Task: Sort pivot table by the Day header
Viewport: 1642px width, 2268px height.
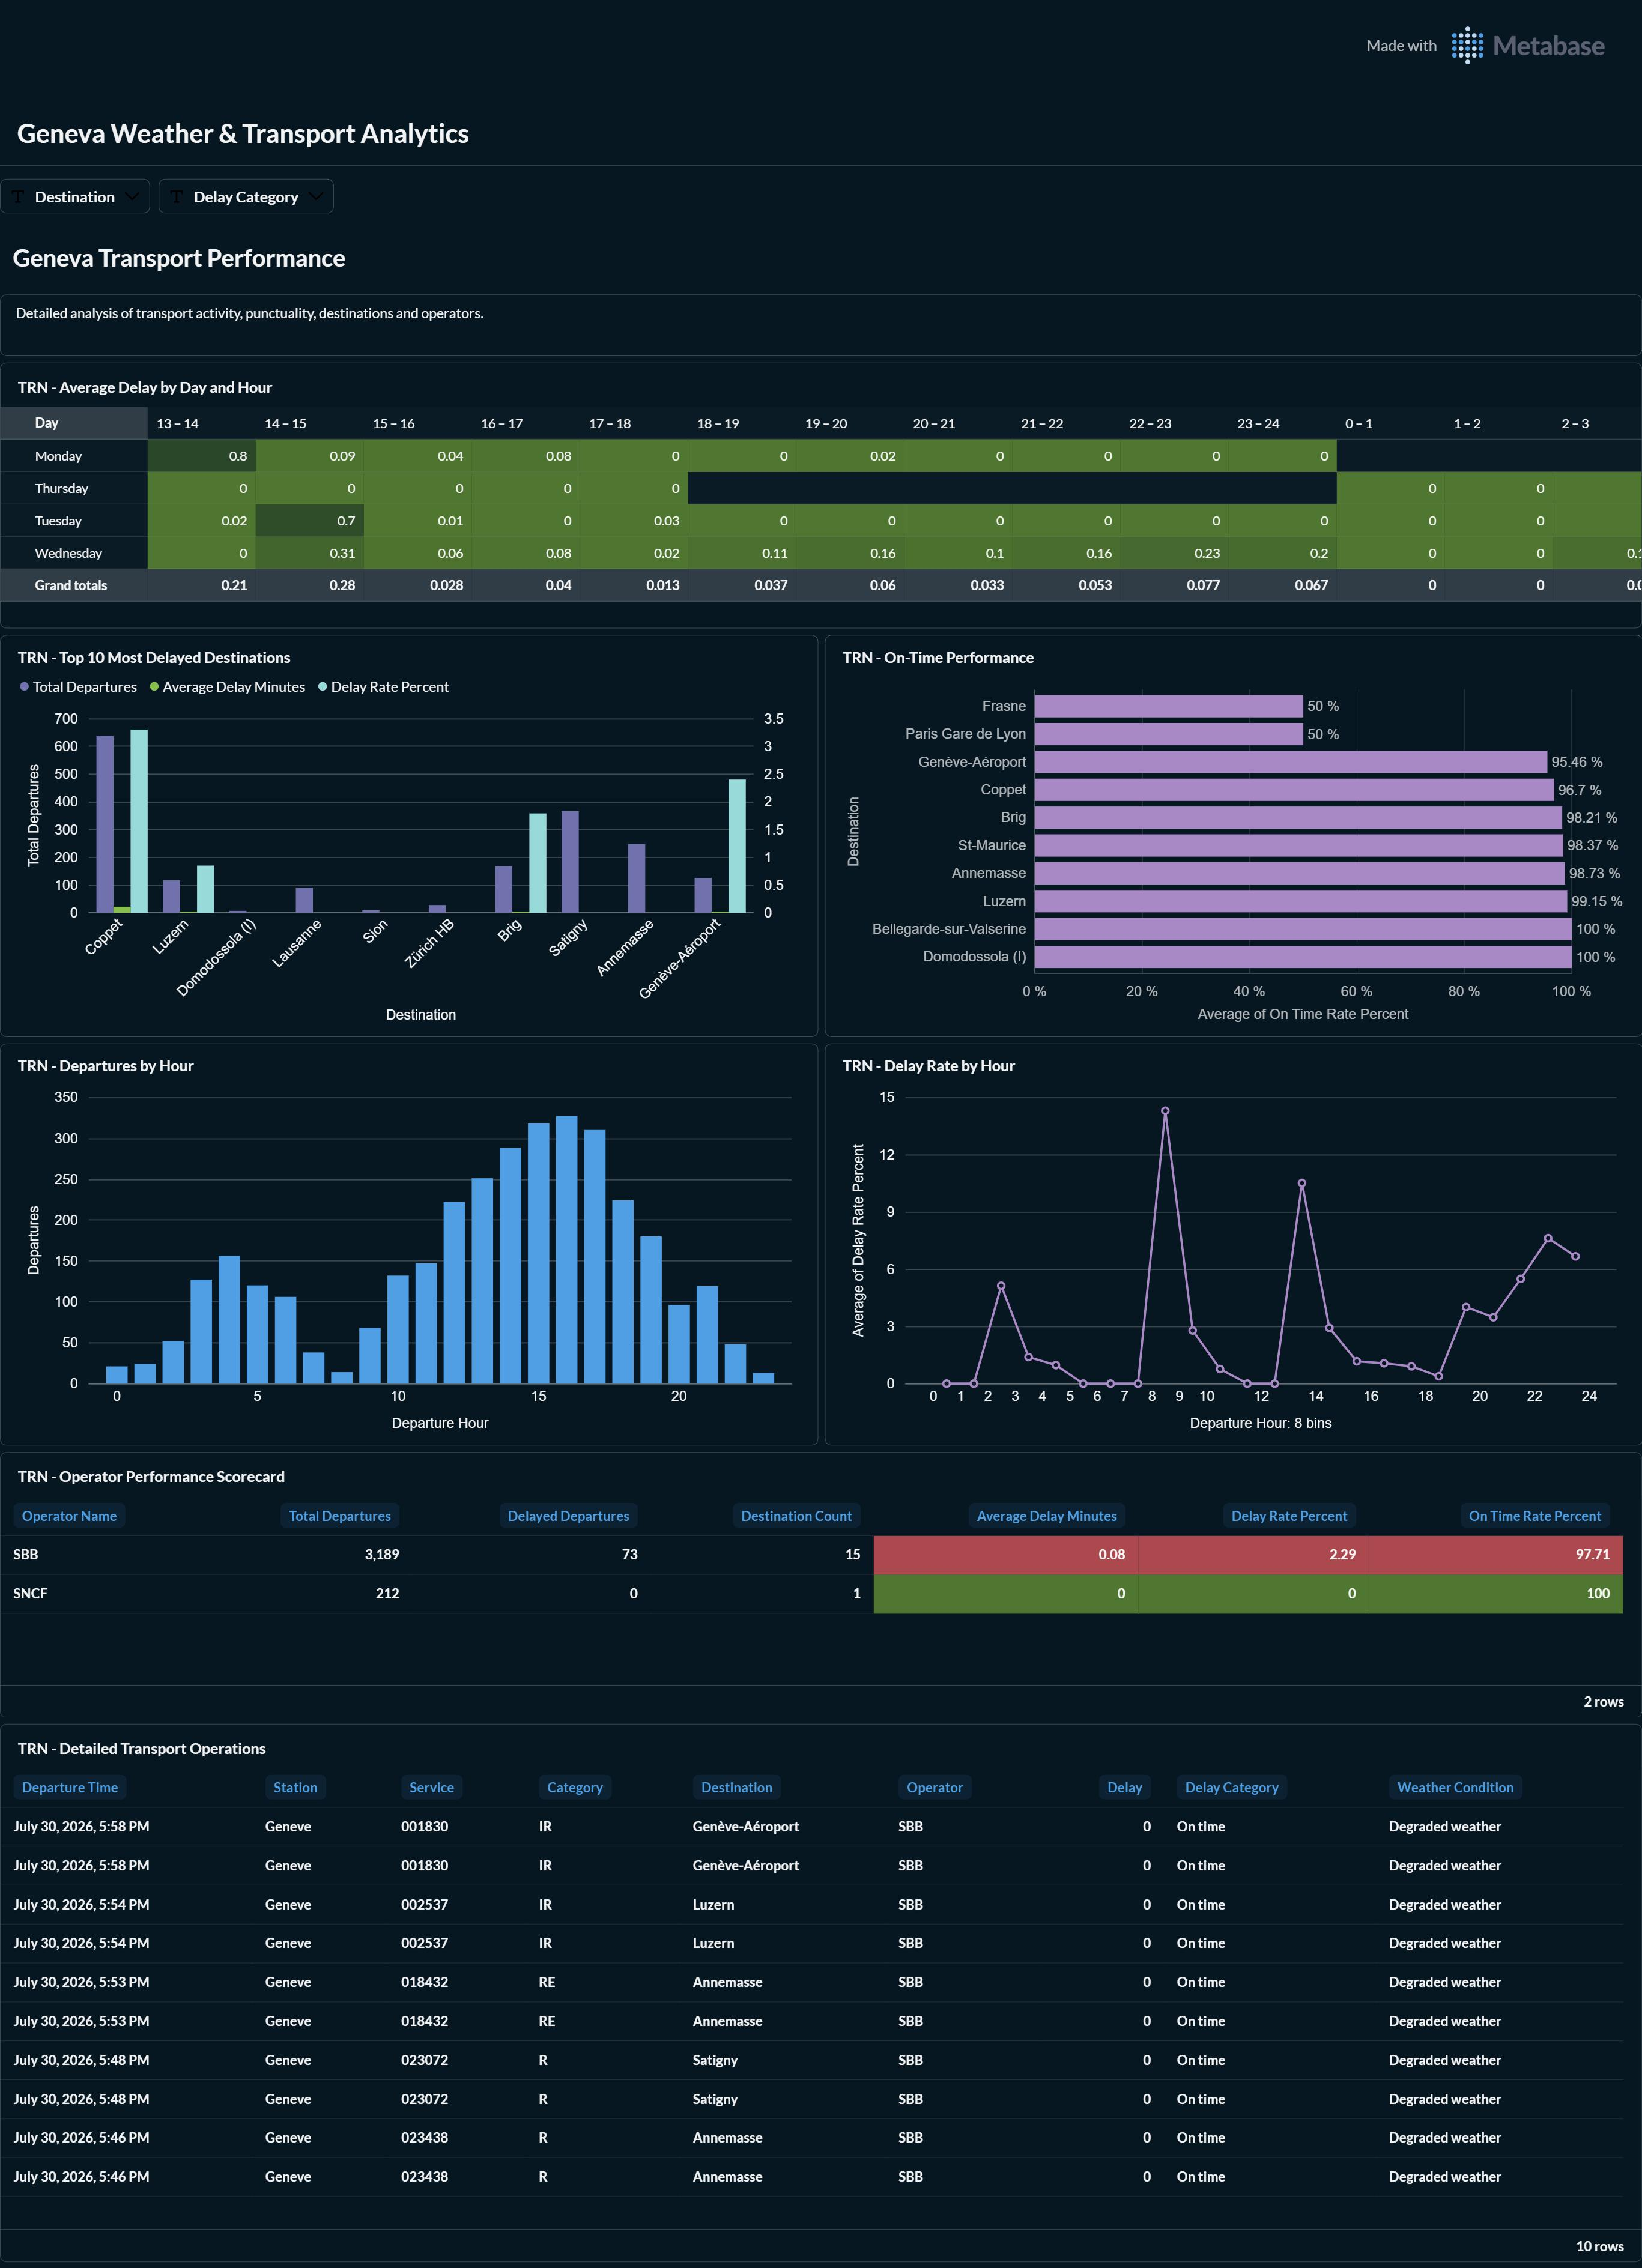Action: point(46,423)
